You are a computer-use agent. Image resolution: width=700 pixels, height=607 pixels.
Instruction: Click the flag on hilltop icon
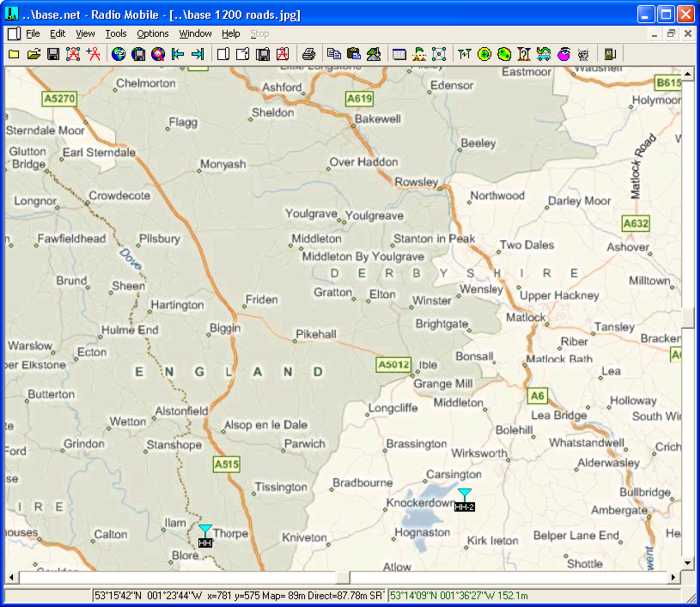click(x=419, y=54)
